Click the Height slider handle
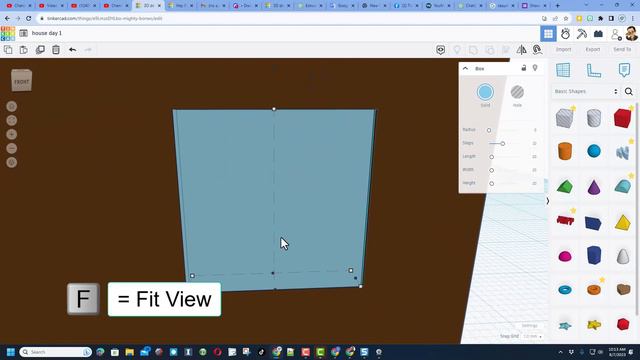The image size is (640, 360). [x=491, y=184]
